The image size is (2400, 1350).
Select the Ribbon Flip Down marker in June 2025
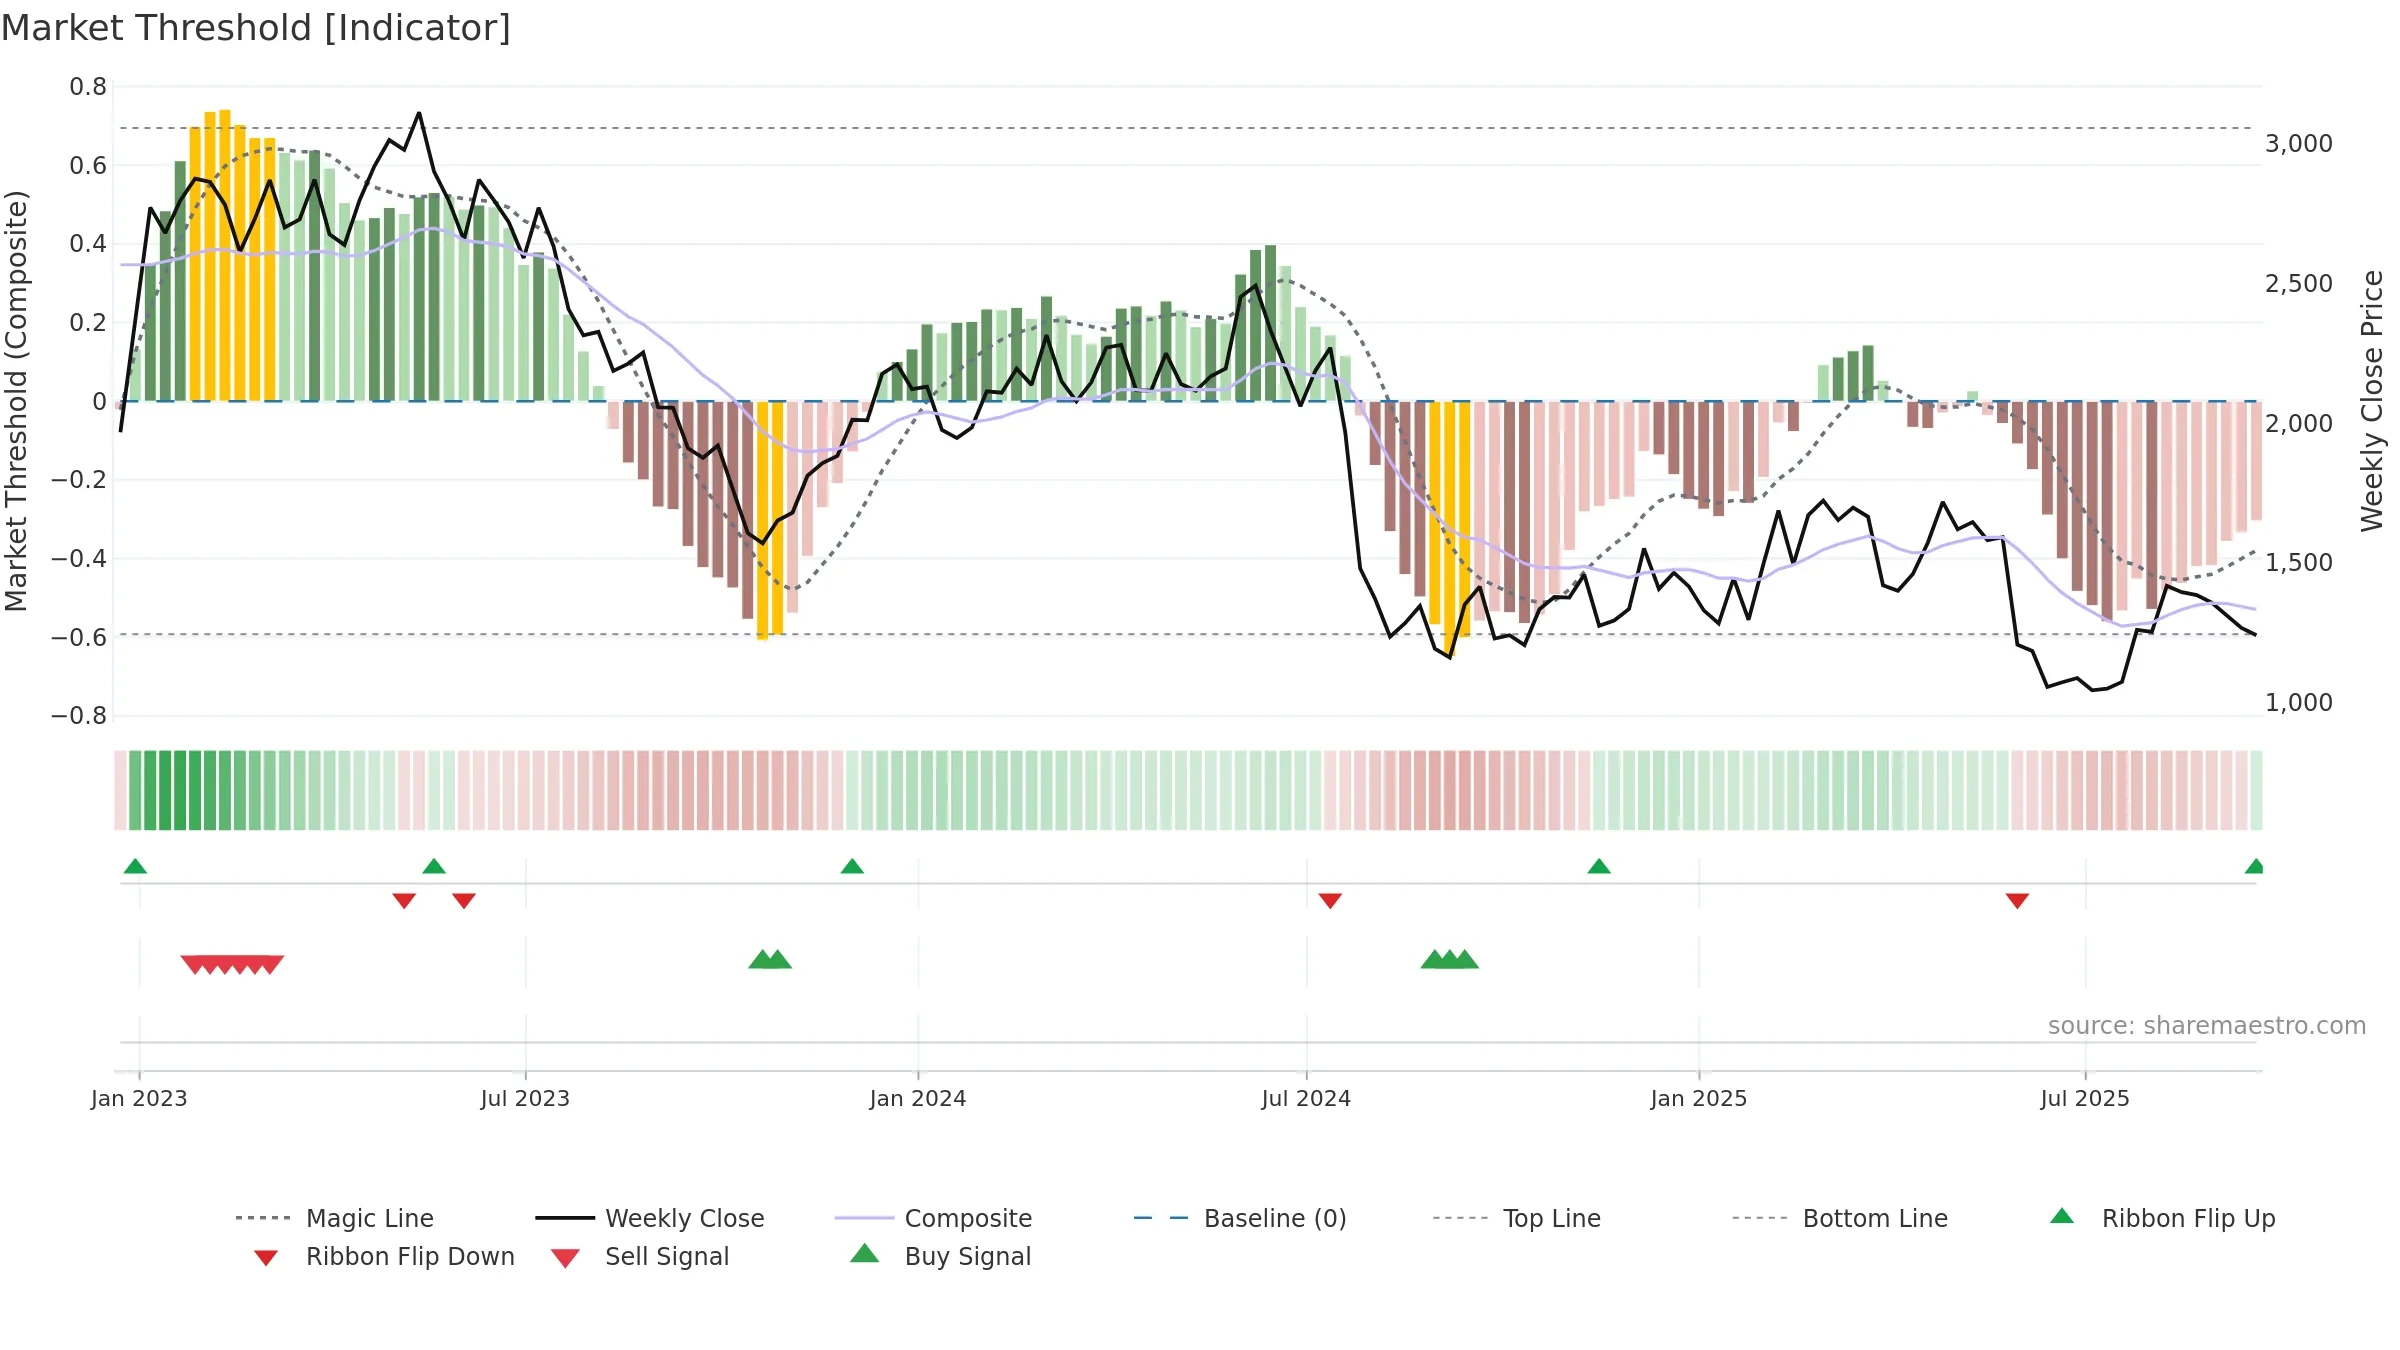pyautogui.click(x=2017, y=901)
